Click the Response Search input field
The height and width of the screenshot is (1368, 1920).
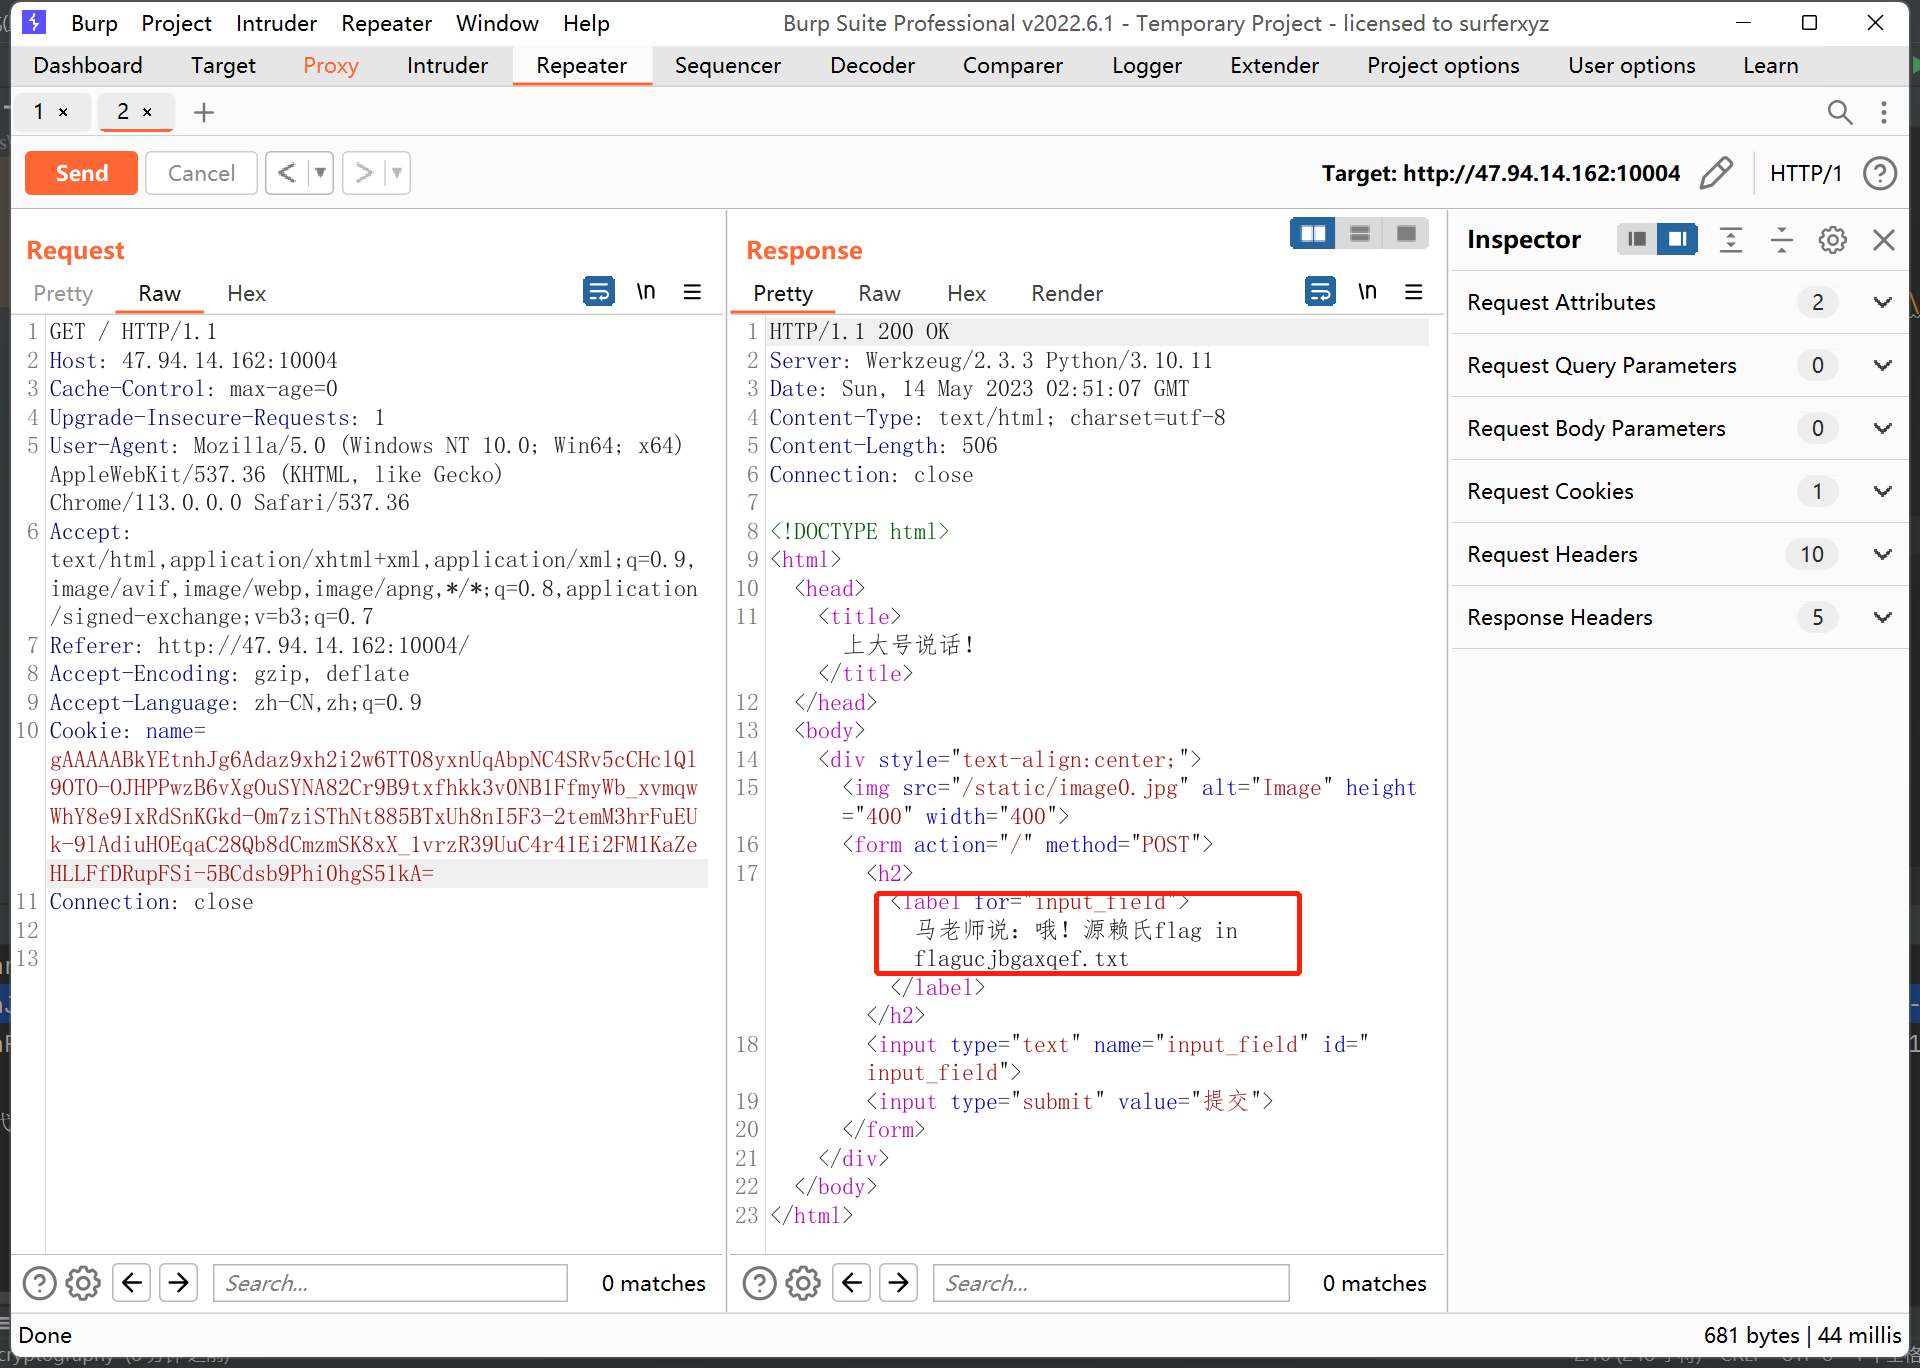pyautogui.click(x=1110, y=1283)
